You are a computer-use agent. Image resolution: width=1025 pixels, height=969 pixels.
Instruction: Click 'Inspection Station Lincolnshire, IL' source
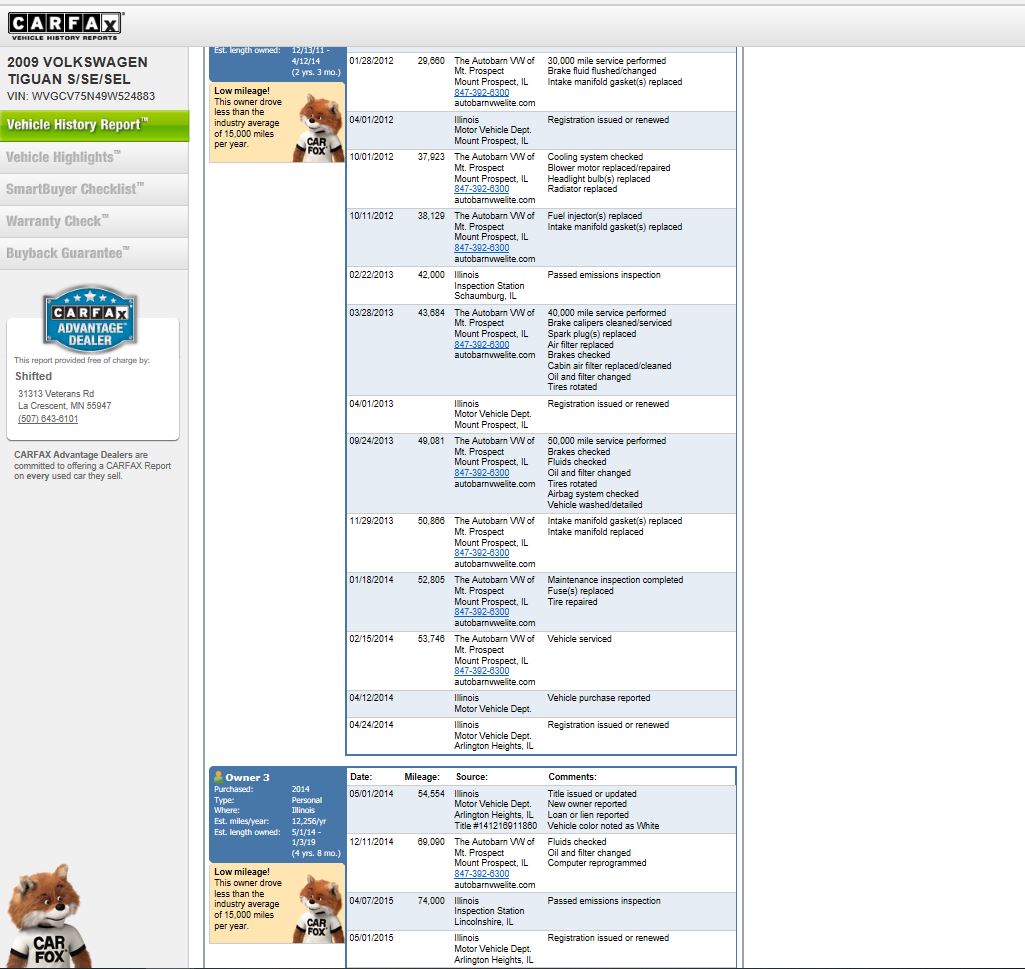click(x=489, y=917)
